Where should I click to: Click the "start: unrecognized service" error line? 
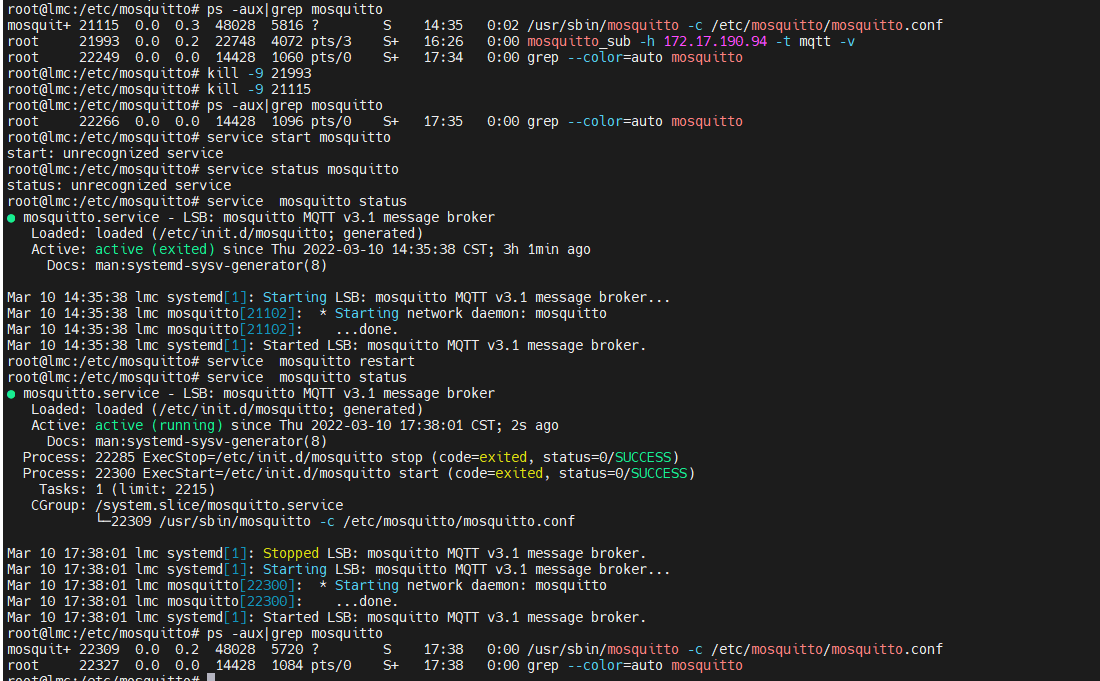pyautogui.click(x=115, y=153)
